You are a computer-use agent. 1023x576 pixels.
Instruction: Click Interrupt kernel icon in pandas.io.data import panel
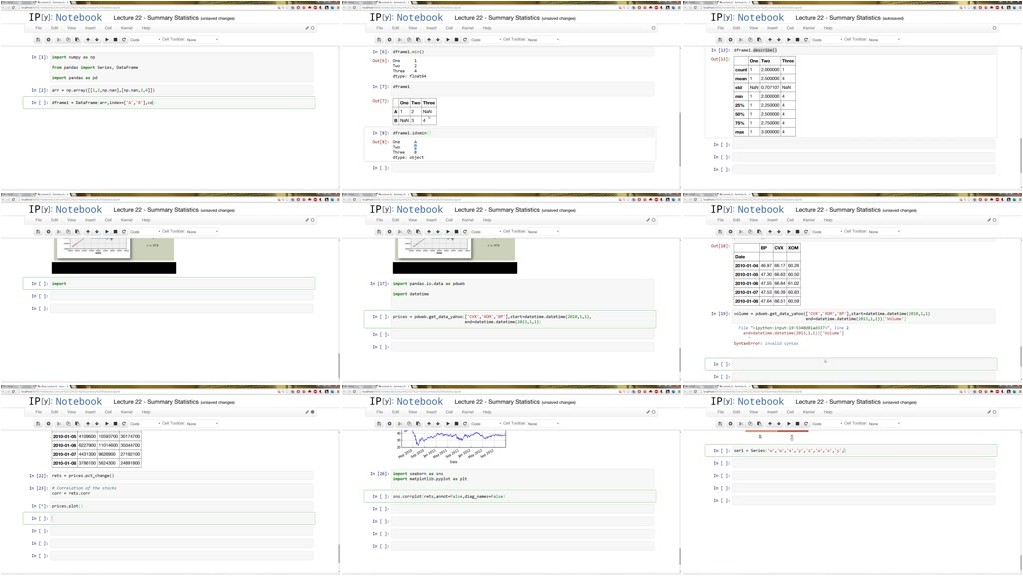click(457, 231)
